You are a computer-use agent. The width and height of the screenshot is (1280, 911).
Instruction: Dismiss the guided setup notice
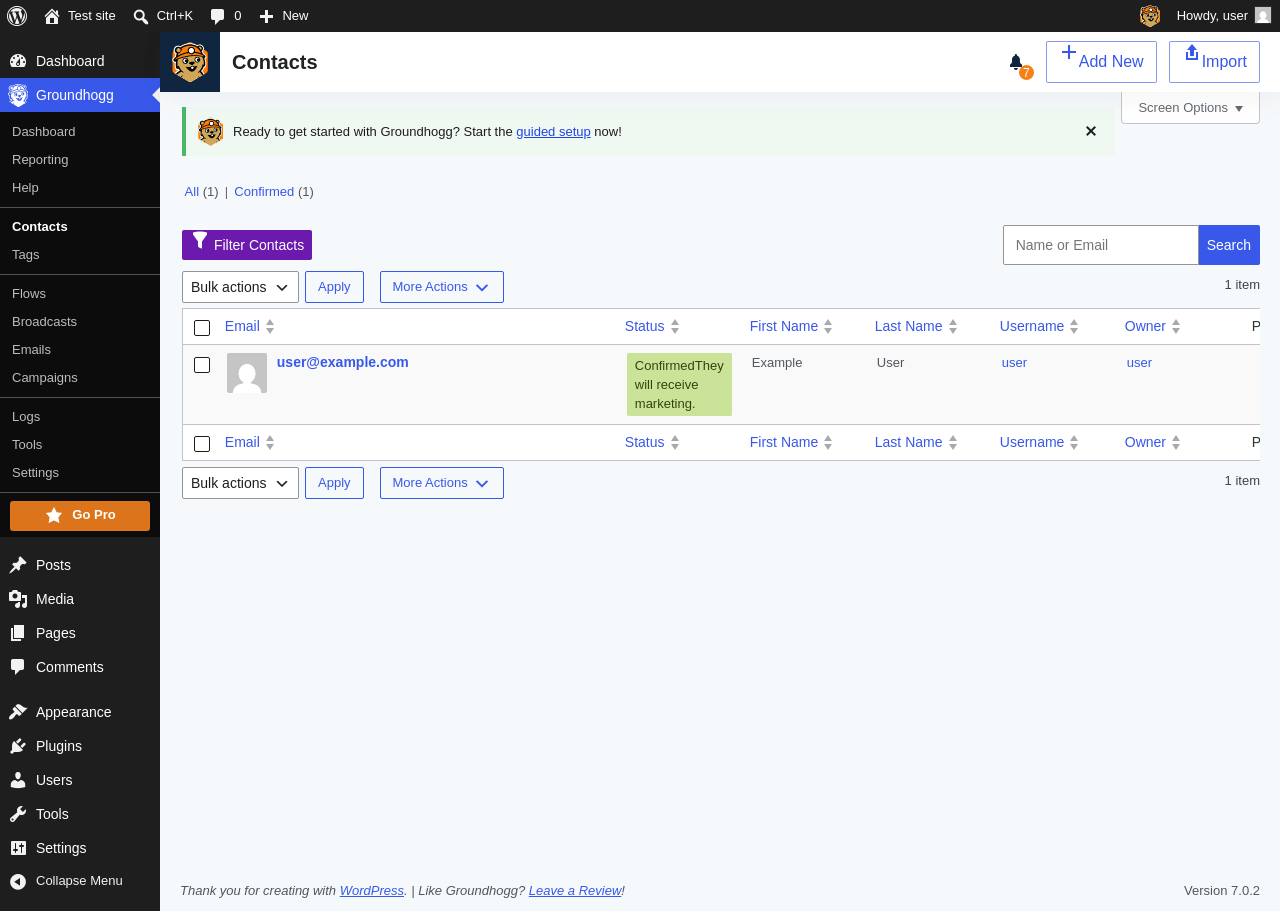(x=1091, y=131)
